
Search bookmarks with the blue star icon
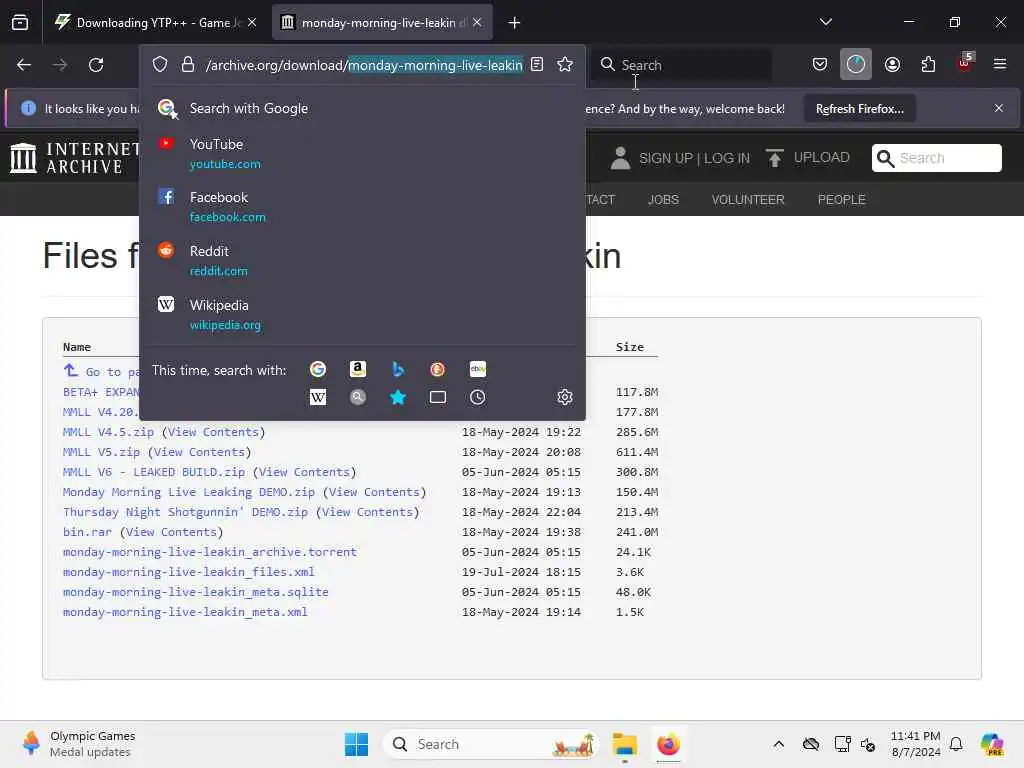[x=398, y=397]
